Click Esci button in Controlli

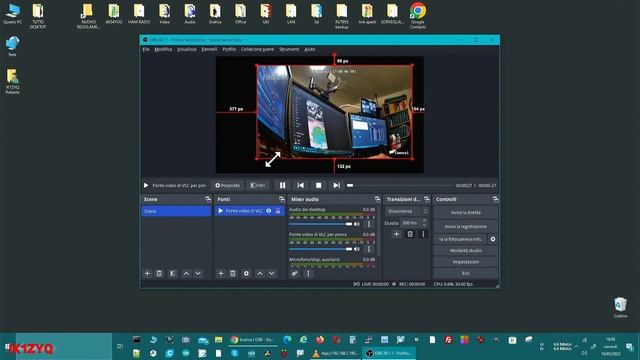coord(466,273)
